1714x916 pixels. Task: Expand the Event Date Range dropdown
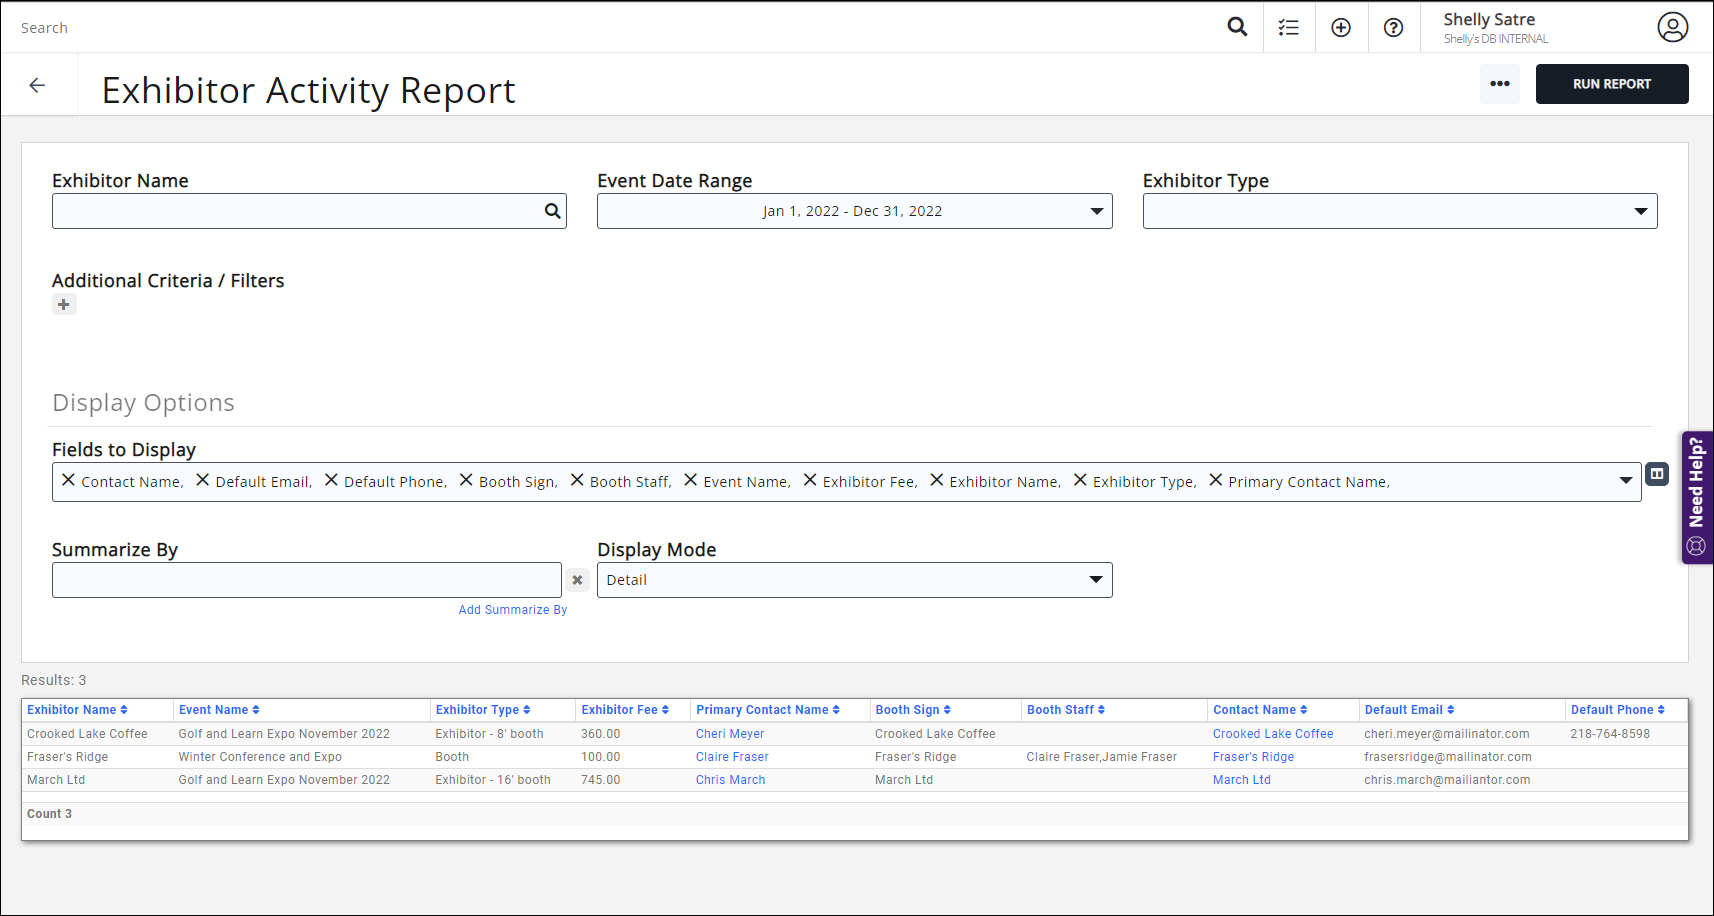click(1096, 211)
